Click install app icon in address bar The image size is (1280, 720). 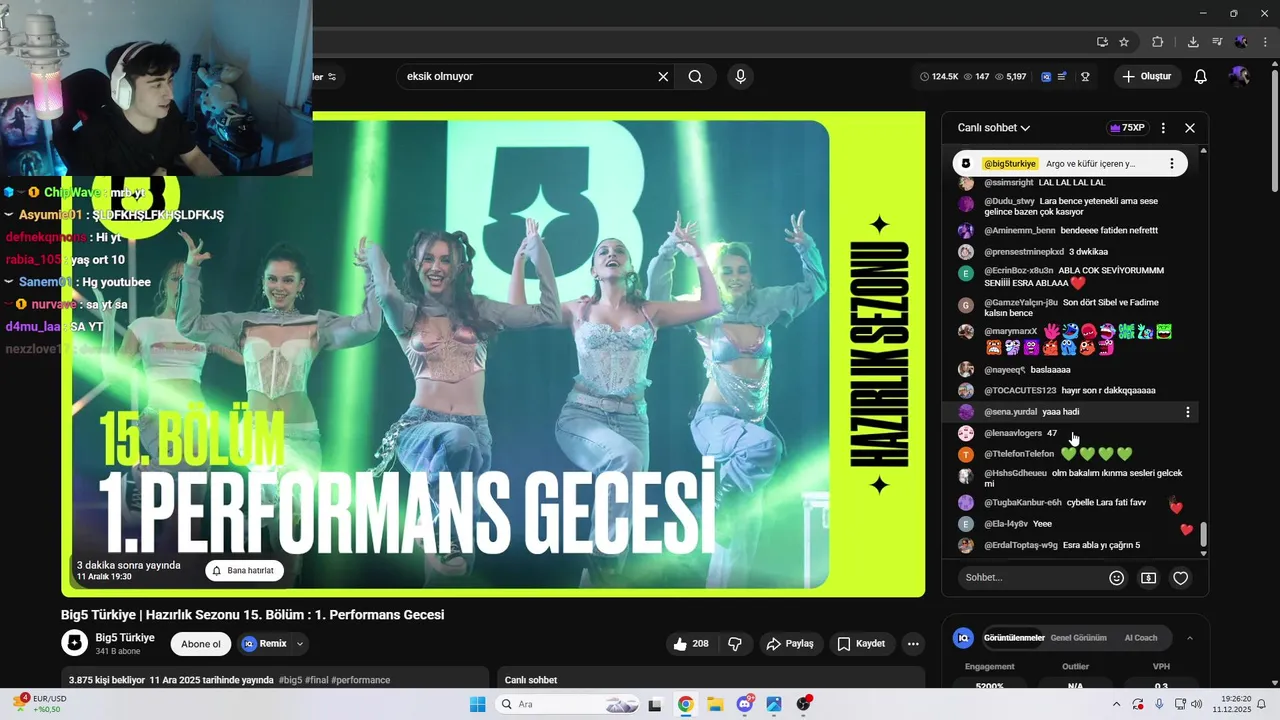(1102, 42)
